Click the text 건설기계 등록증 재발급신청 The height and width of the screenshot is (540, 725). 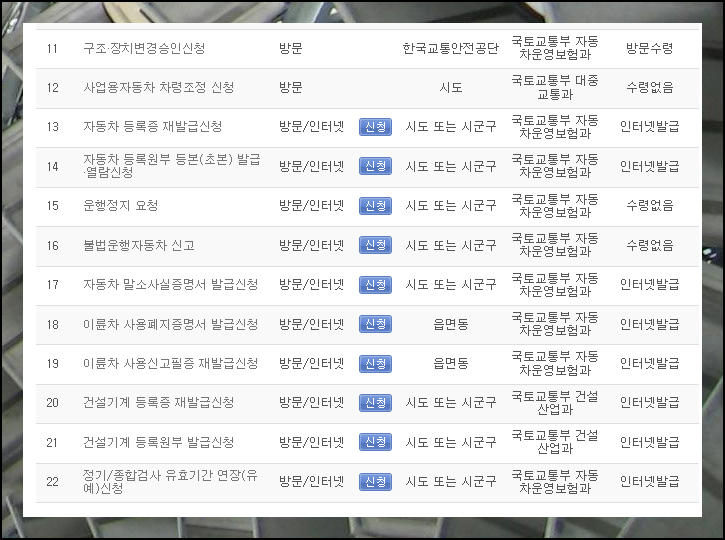159,403
